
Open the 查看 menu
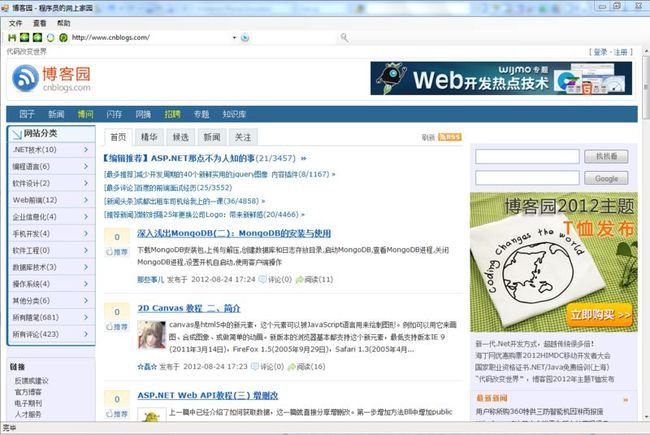pos(40,23)
